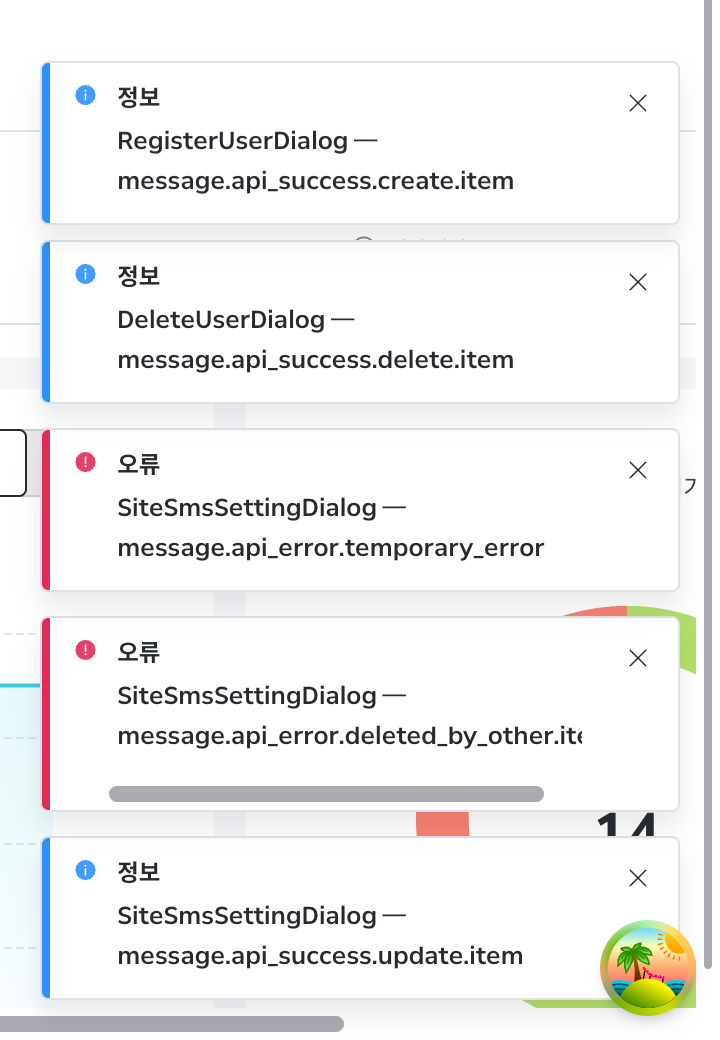This screenshot has width=720, height=1040.
Task: Close the update.item success toast
Action: (x=637, y=878)
